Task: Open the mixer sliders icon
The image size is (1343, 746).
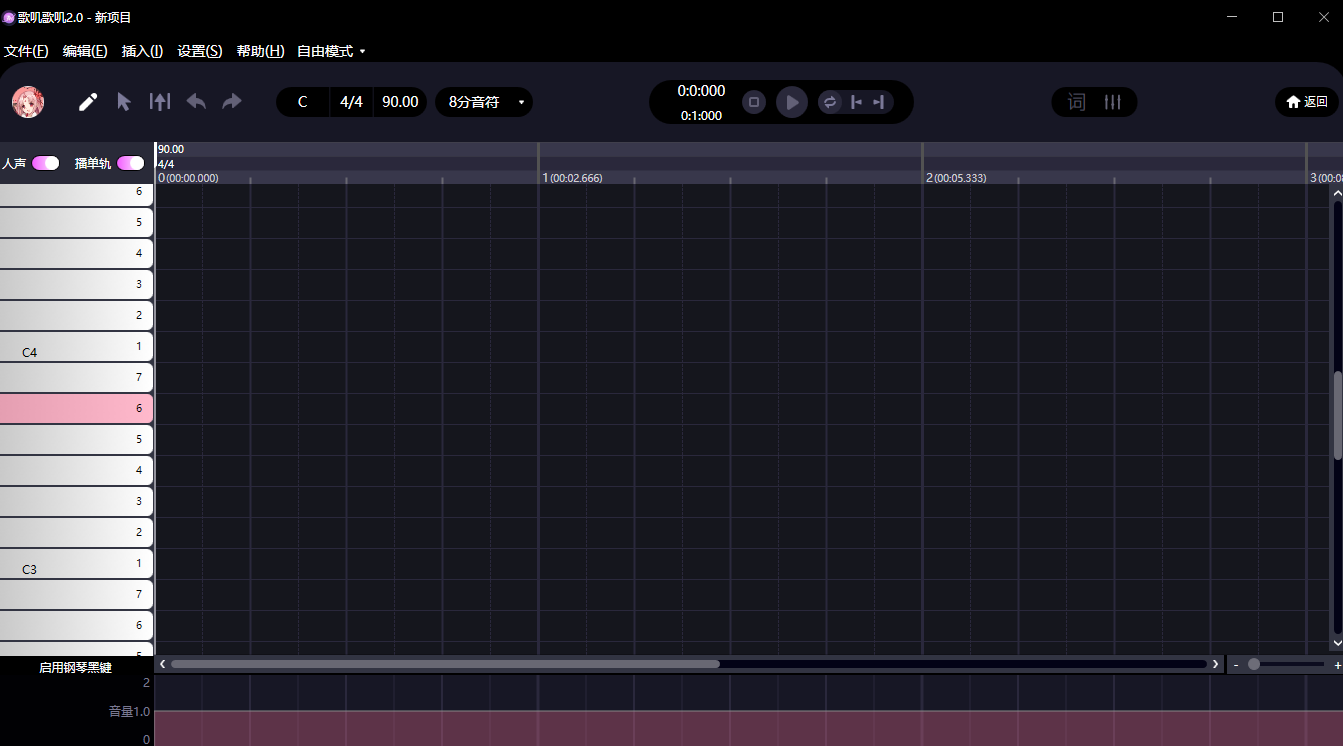Action: [1112, 102]
